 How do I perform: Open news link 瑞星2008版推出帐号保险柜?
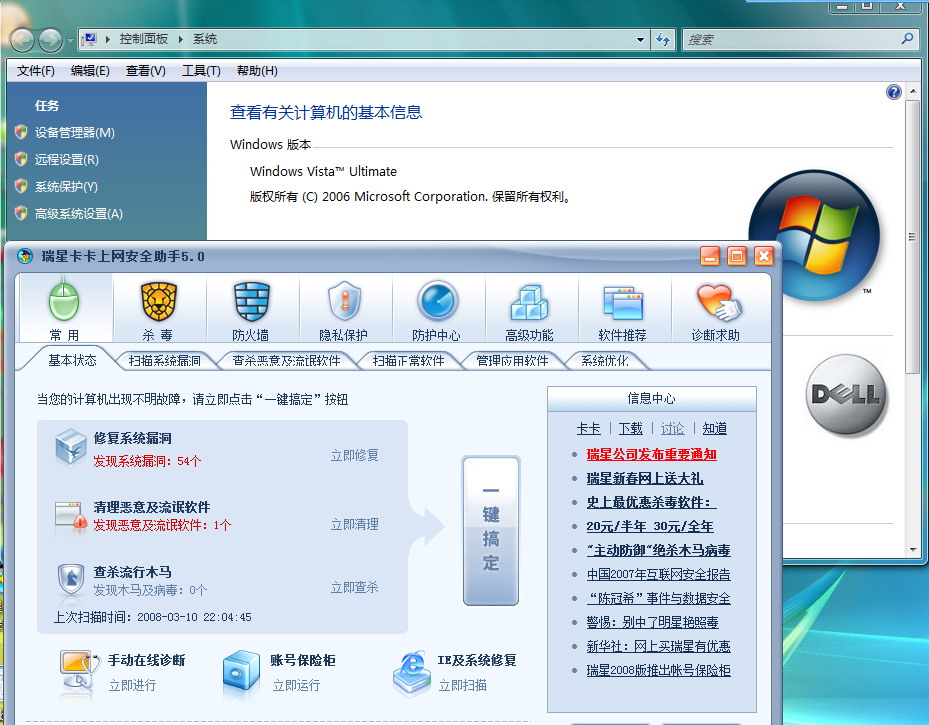click(x=658, y=670)
